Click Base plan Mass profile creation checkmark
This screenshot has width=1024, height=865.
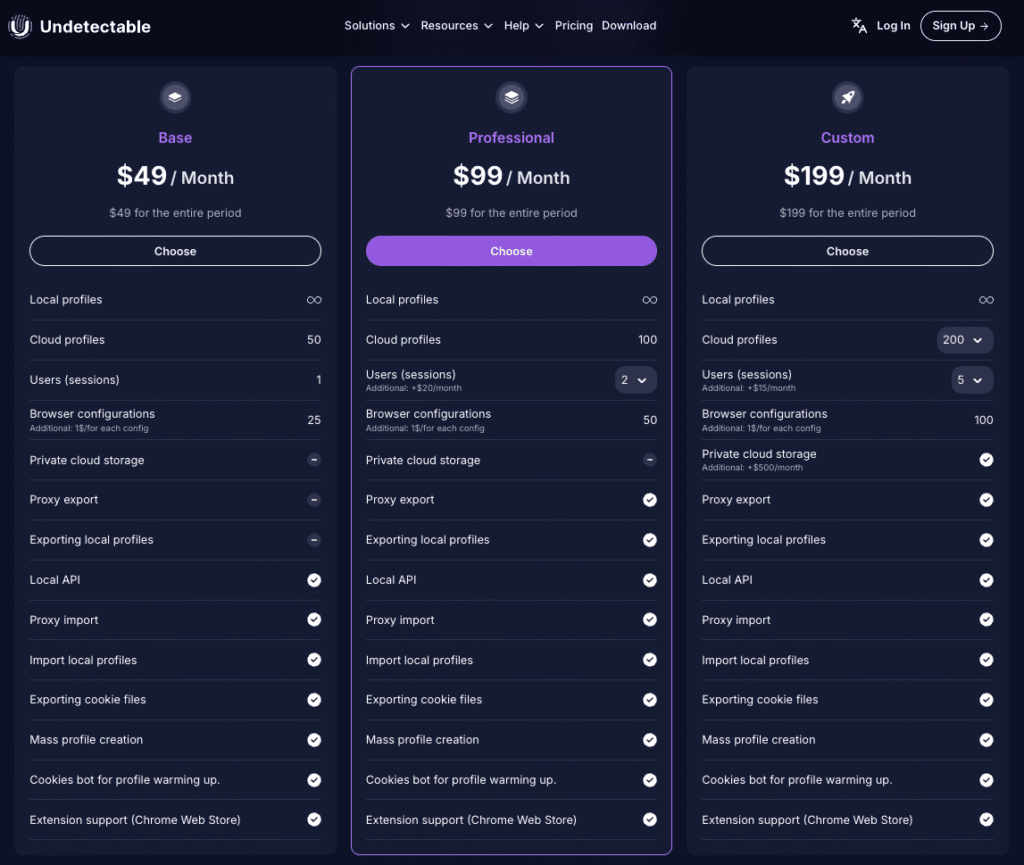click(x=314, y=740)
